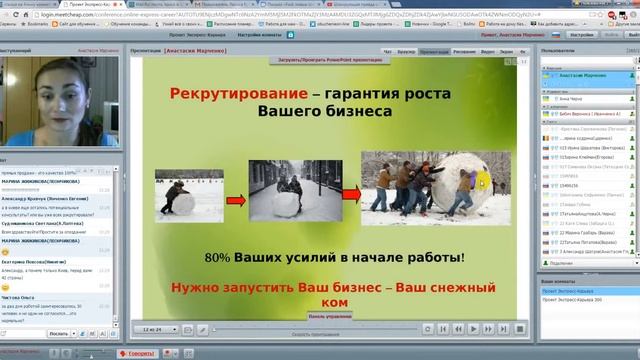Jump to the first slide
This screenshot has width=640, height=360.
click(443, 329)
